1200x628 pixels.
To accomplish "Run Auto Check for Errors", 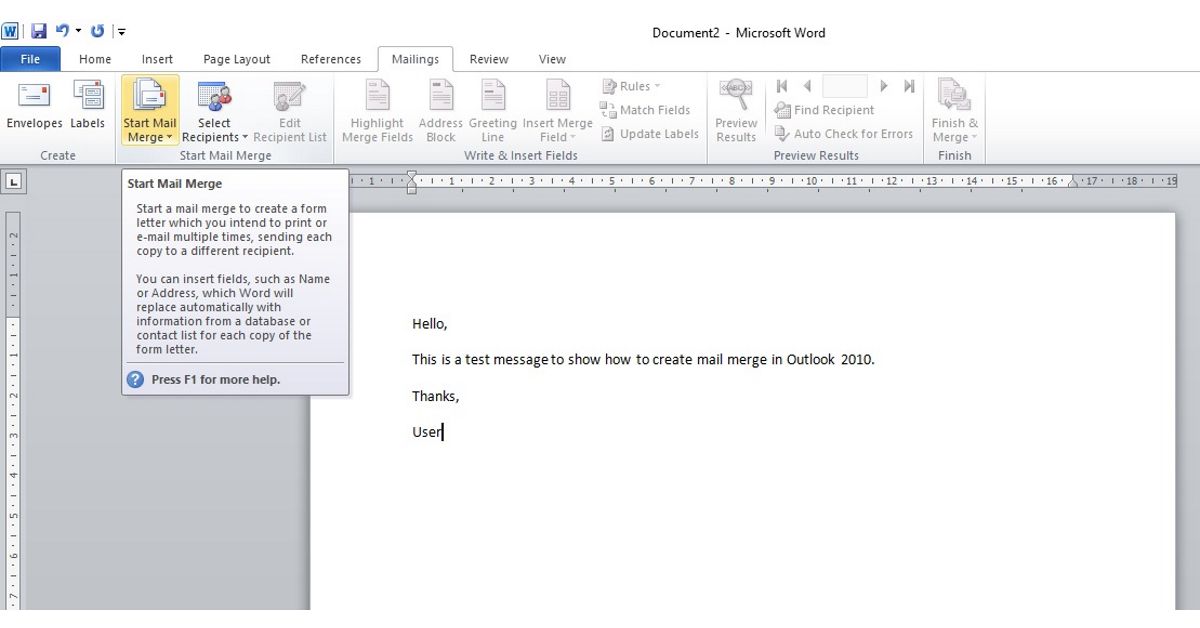I will [845, 133].
